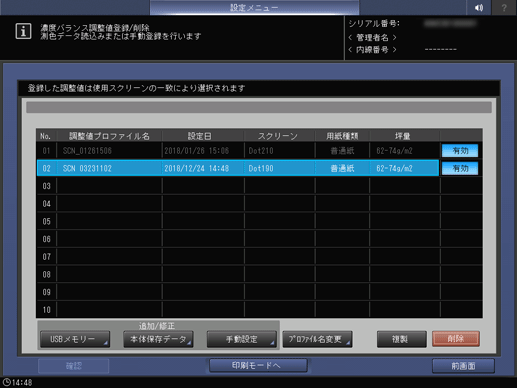Click the 調整値プロファイル名 column header

pyautogui.click(x=109, y=136)
